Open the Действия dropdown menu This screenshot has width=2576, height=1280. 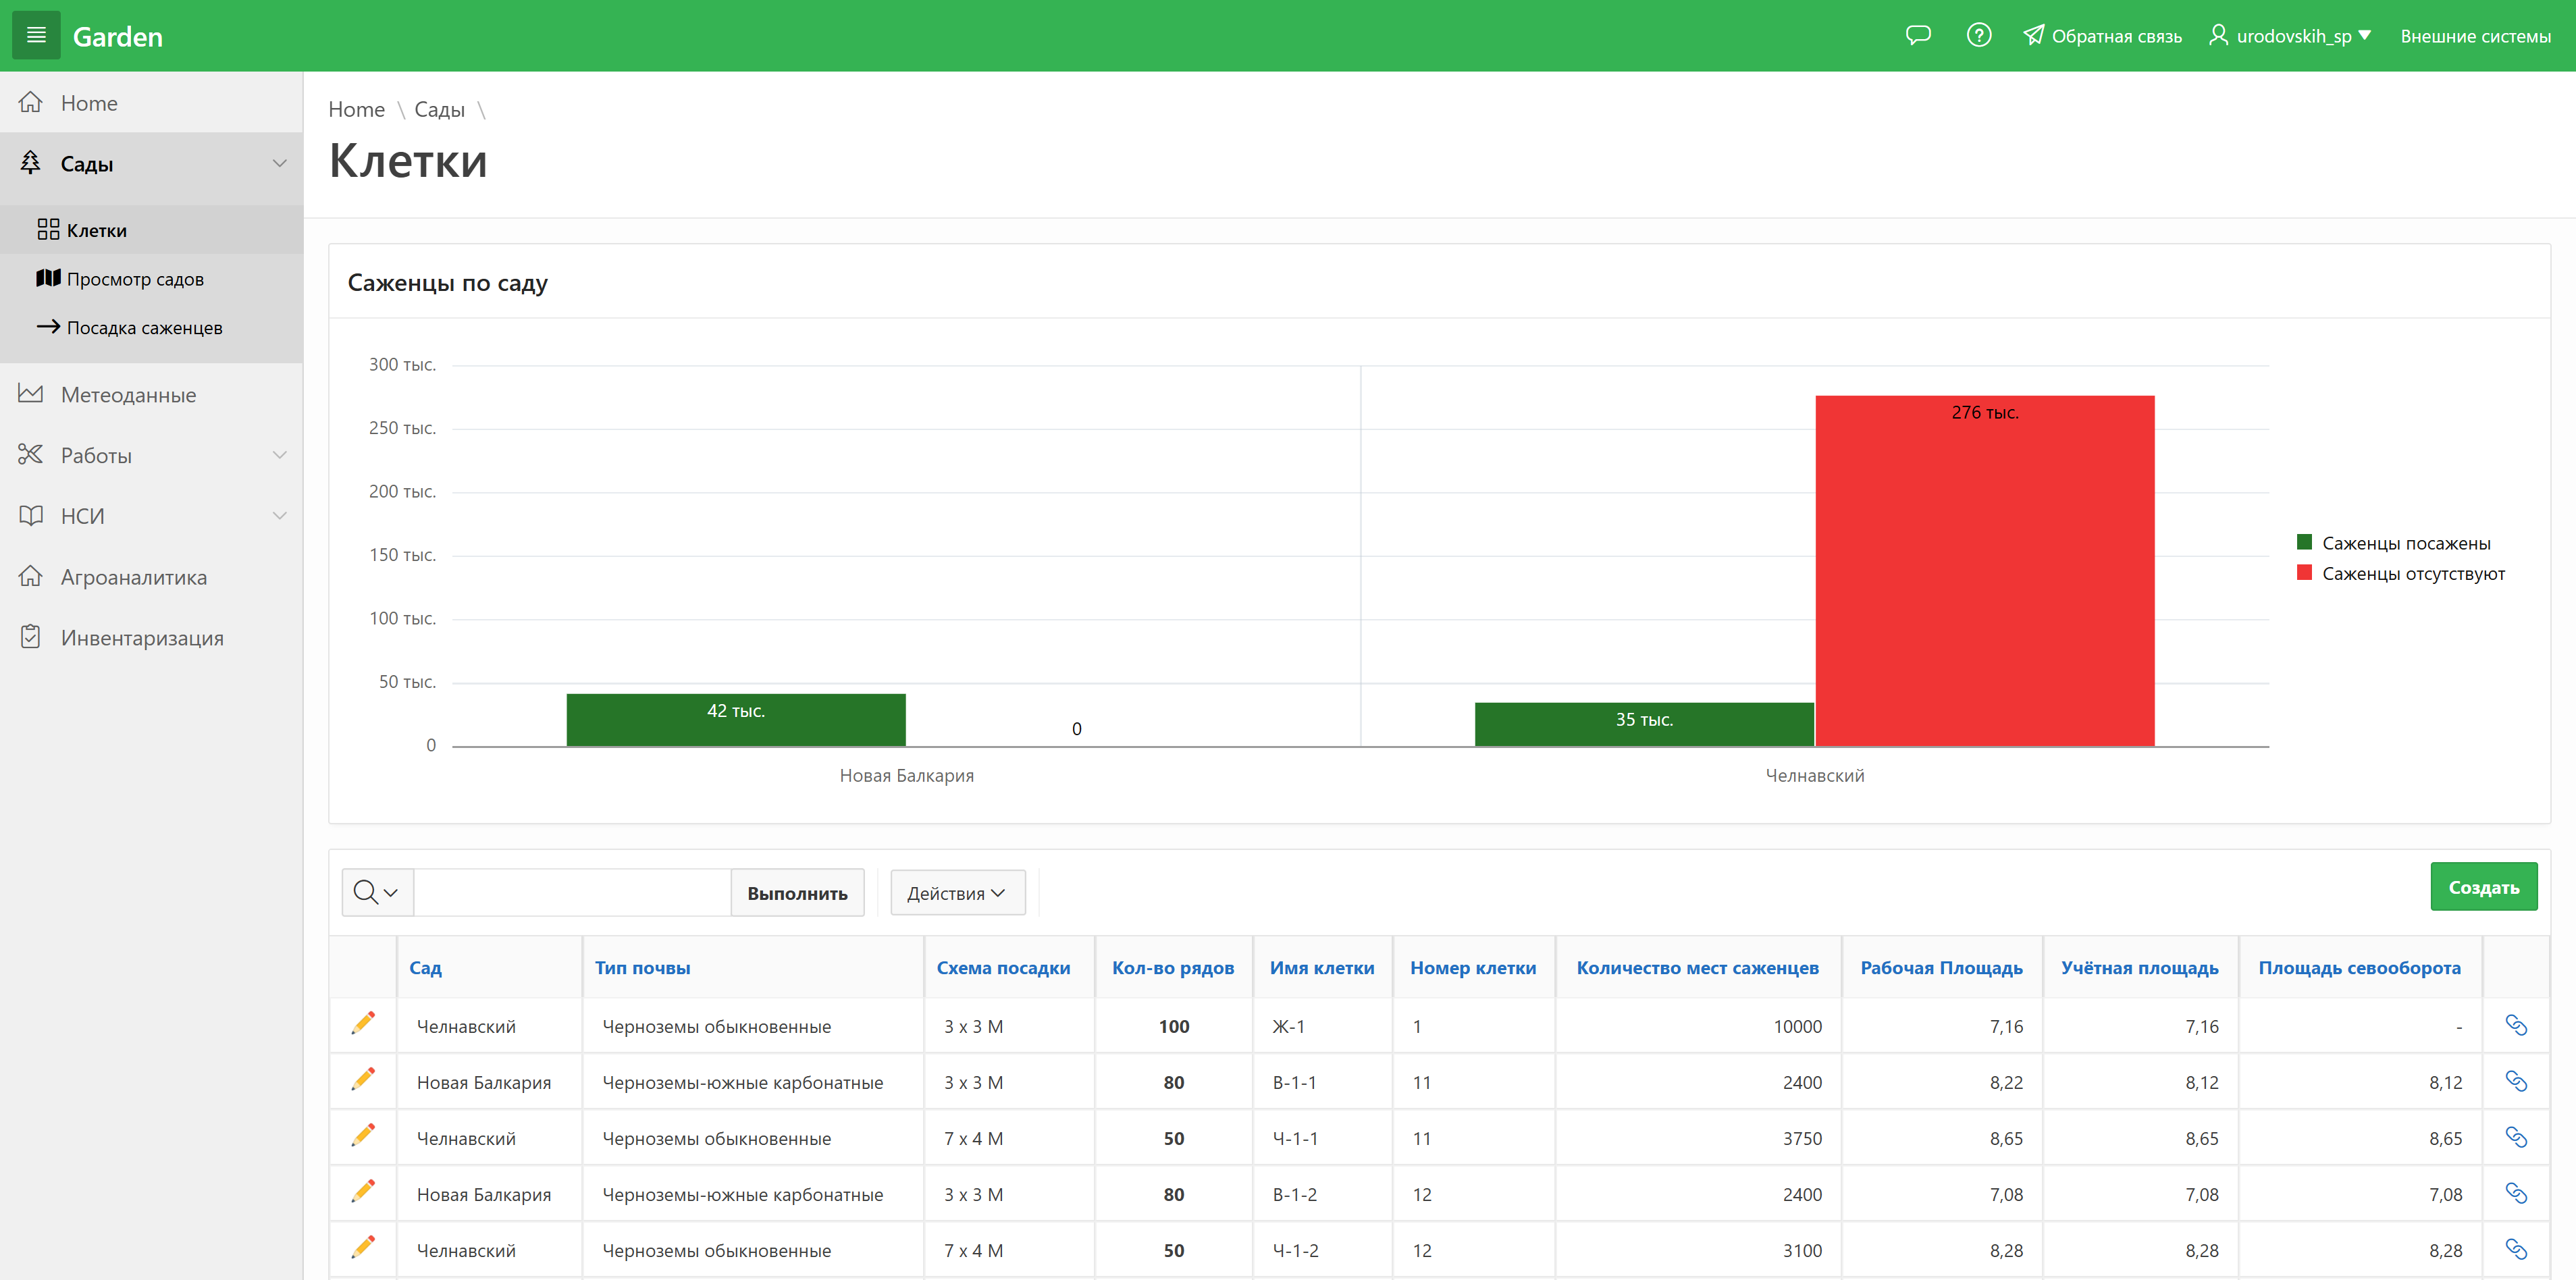coord(956,893)
